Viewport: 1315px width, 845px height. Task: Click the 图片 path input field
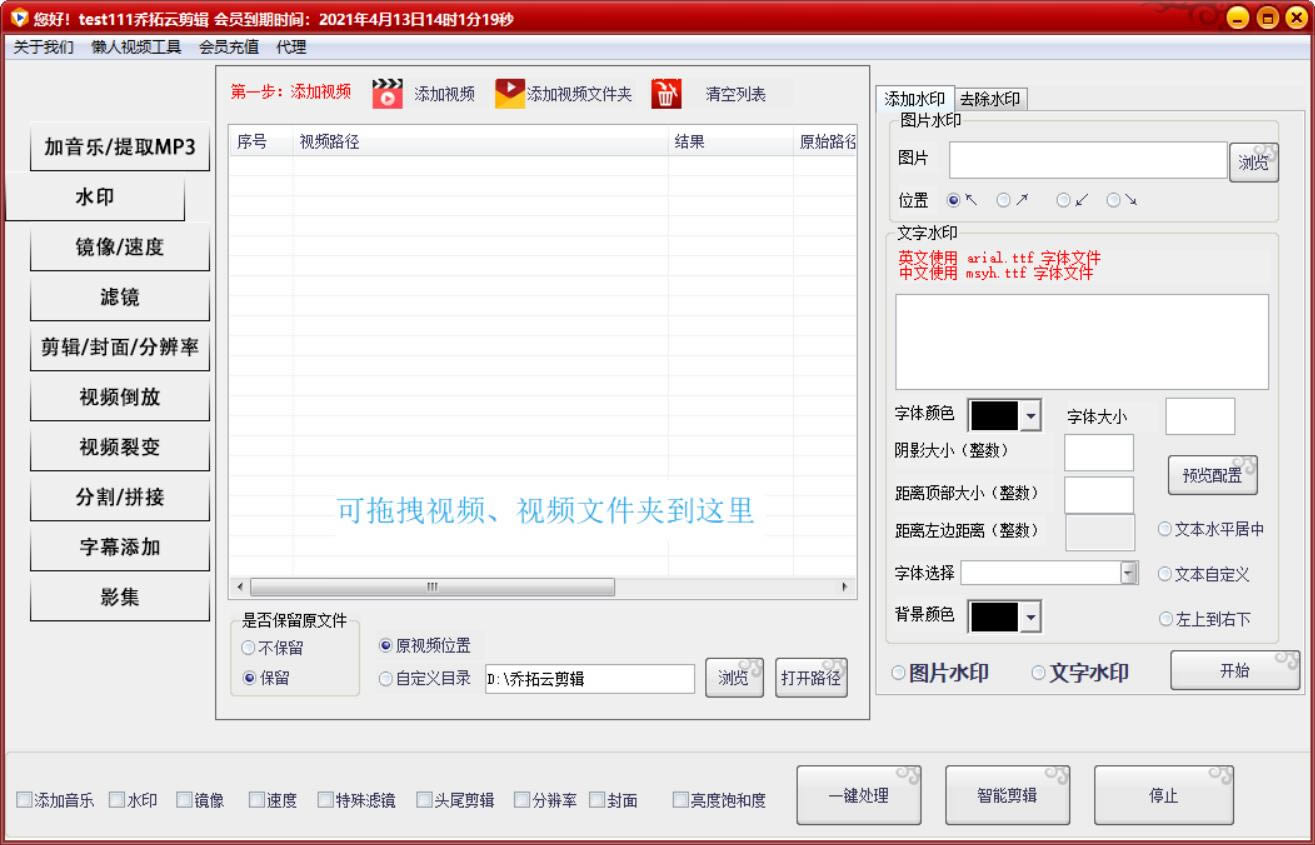coord(1088,160)
